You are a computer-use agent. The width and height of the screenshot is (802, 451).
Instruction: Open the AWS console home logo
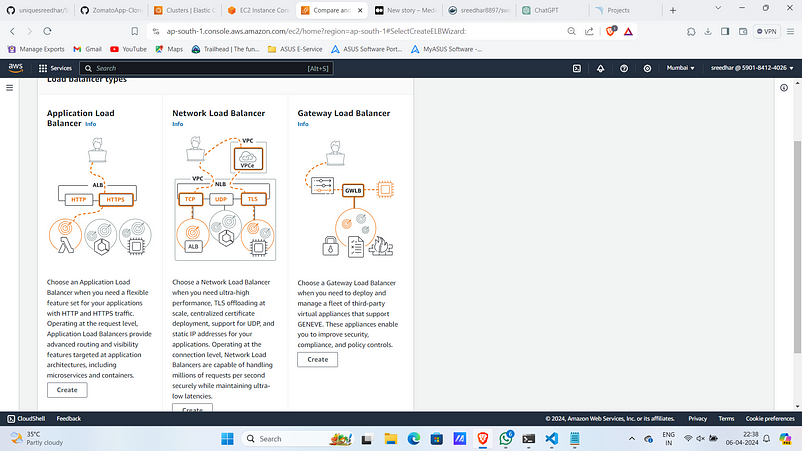point(16,68)
